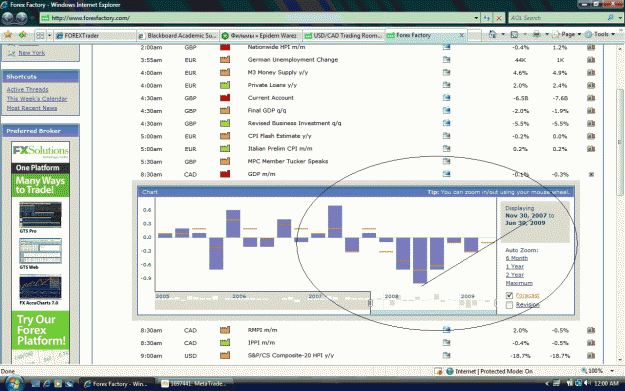625x391 pixels.
Task: Click the page vertical scrollbar
Action: 619,203
